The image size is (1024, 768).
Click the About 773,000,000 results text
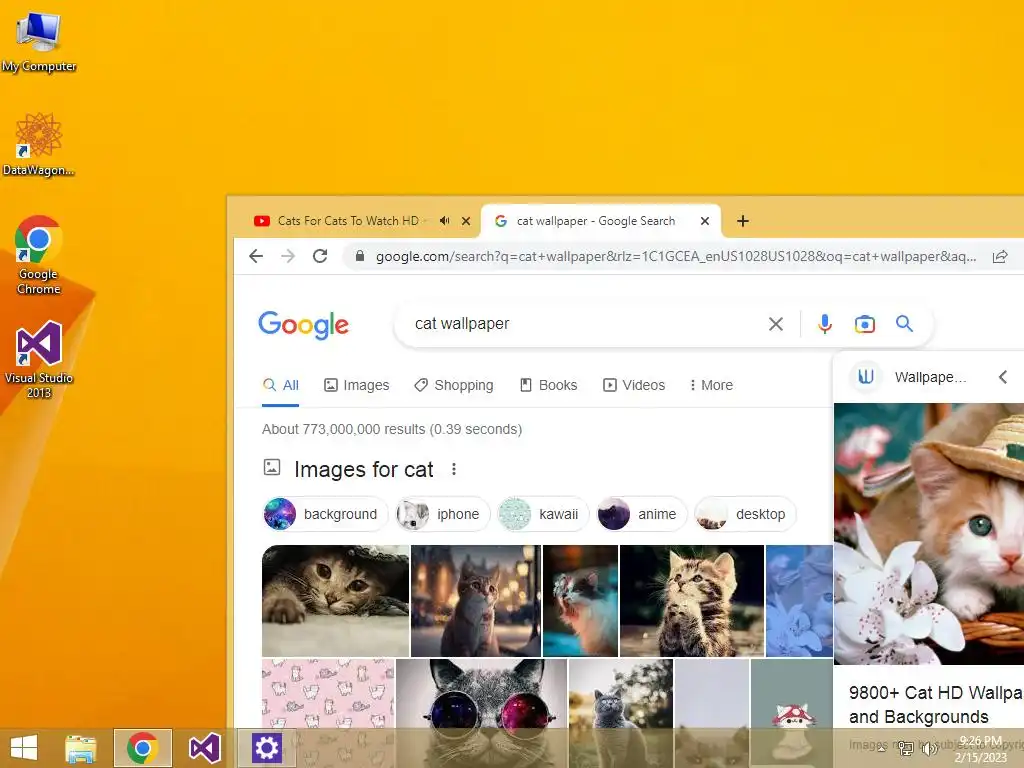[x=392, y=429]
